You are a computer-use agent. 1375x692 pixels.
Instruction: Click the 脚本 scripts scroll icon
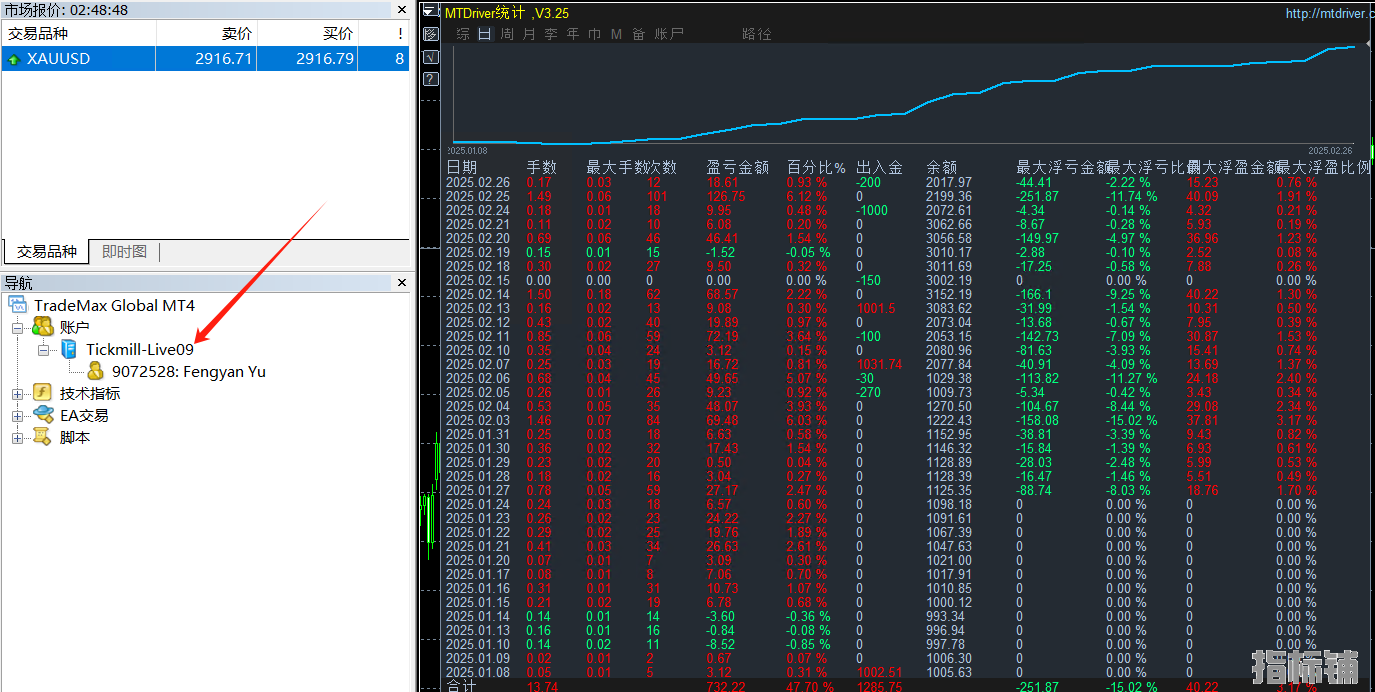point(43,437)
